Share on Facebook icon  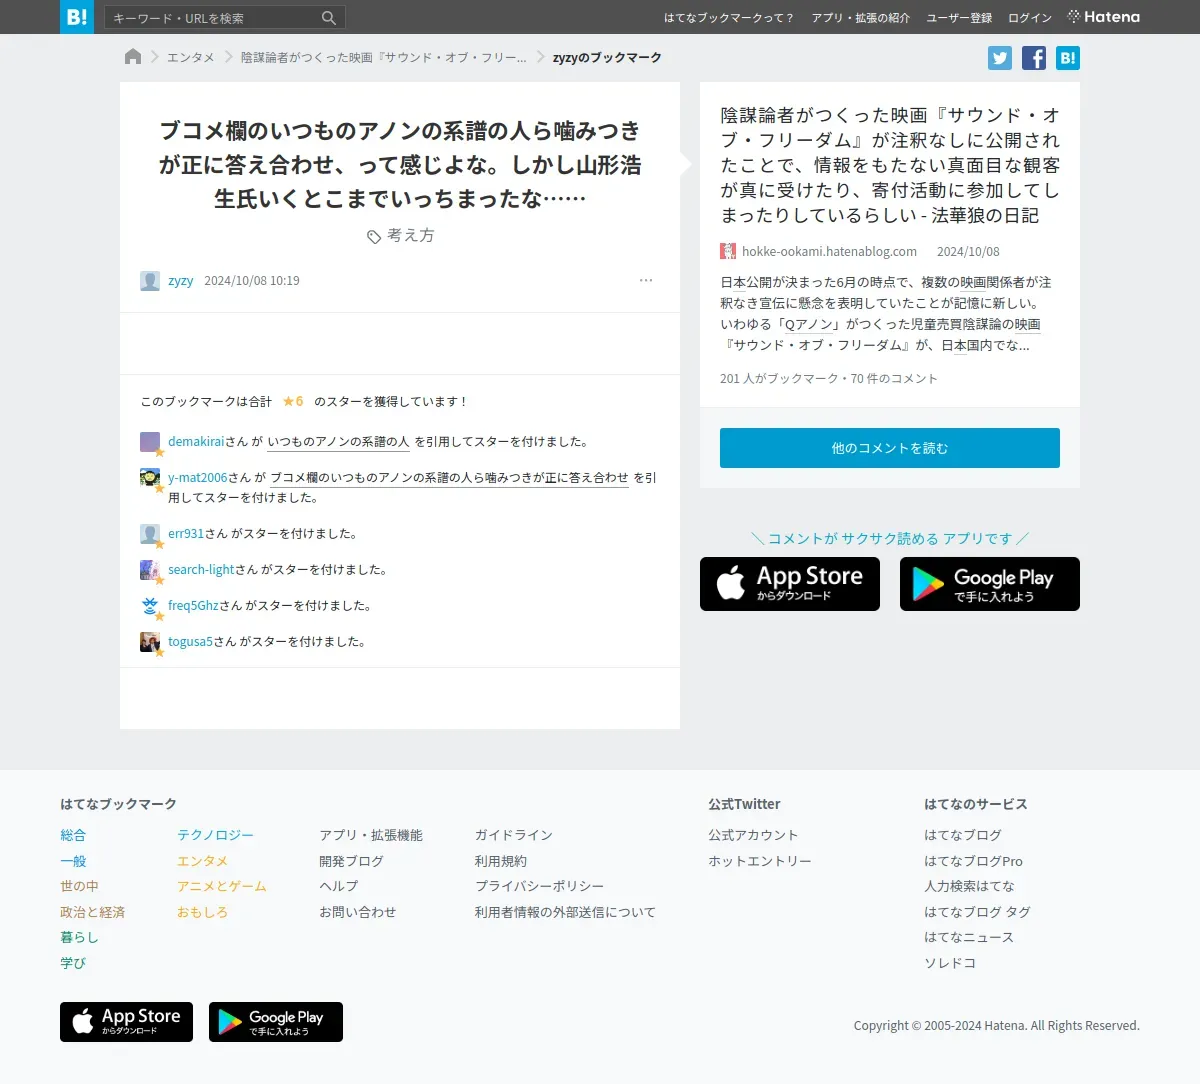pos(1034,58)
